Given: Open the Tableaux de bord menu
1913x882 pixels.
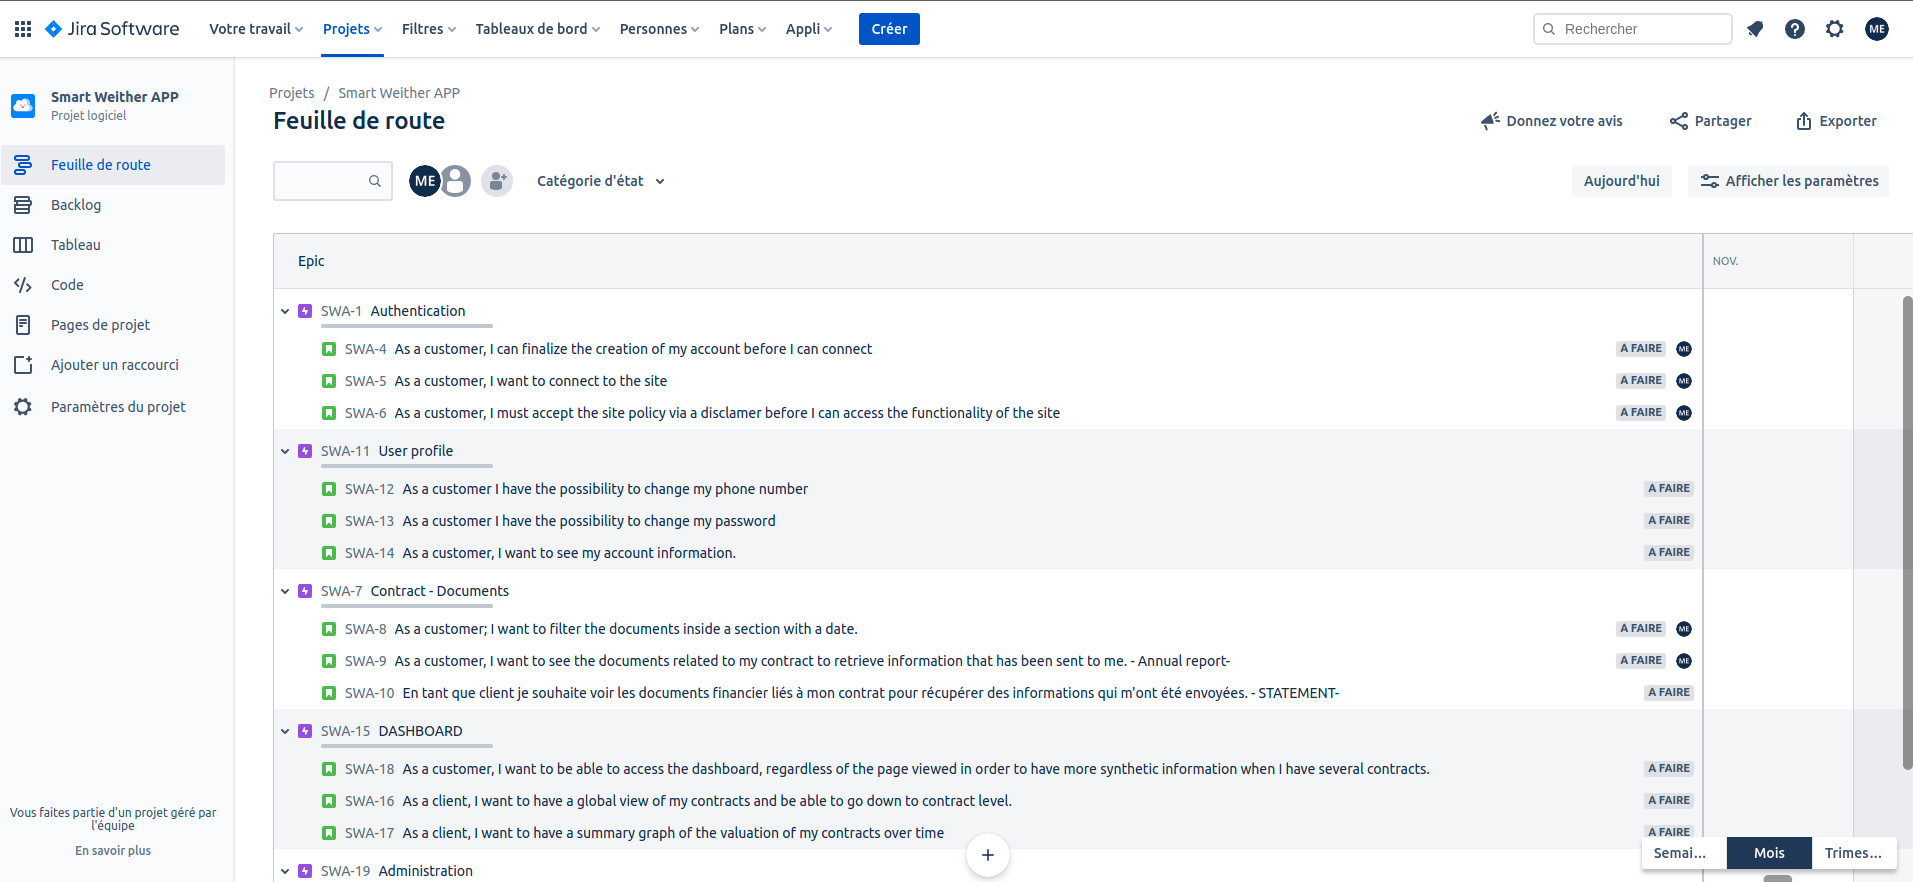Looking at the screenshot, I should (538, 29).
